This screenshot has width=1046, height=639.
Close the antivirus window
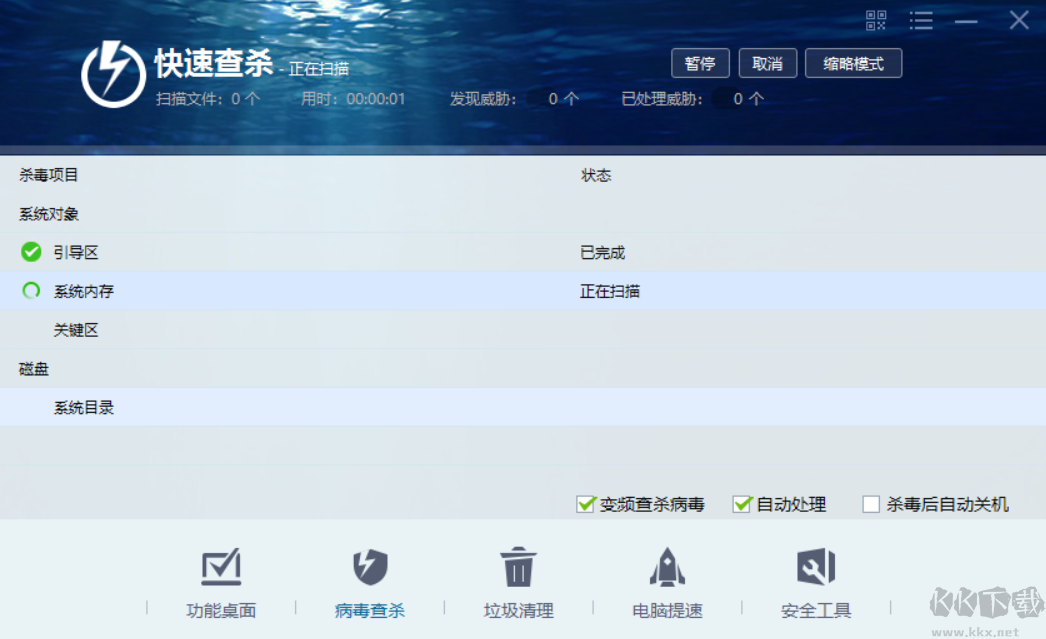click(x=1019, y=20)
